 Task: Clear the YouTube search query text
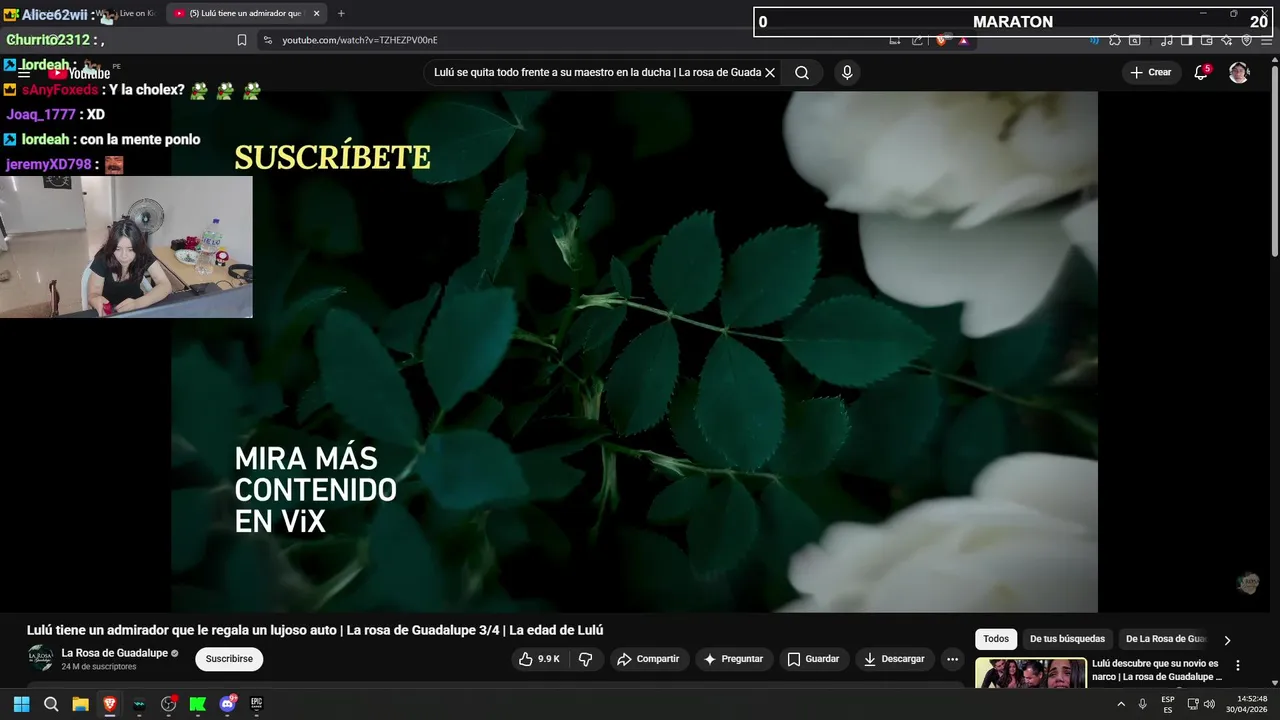[770, 72]
